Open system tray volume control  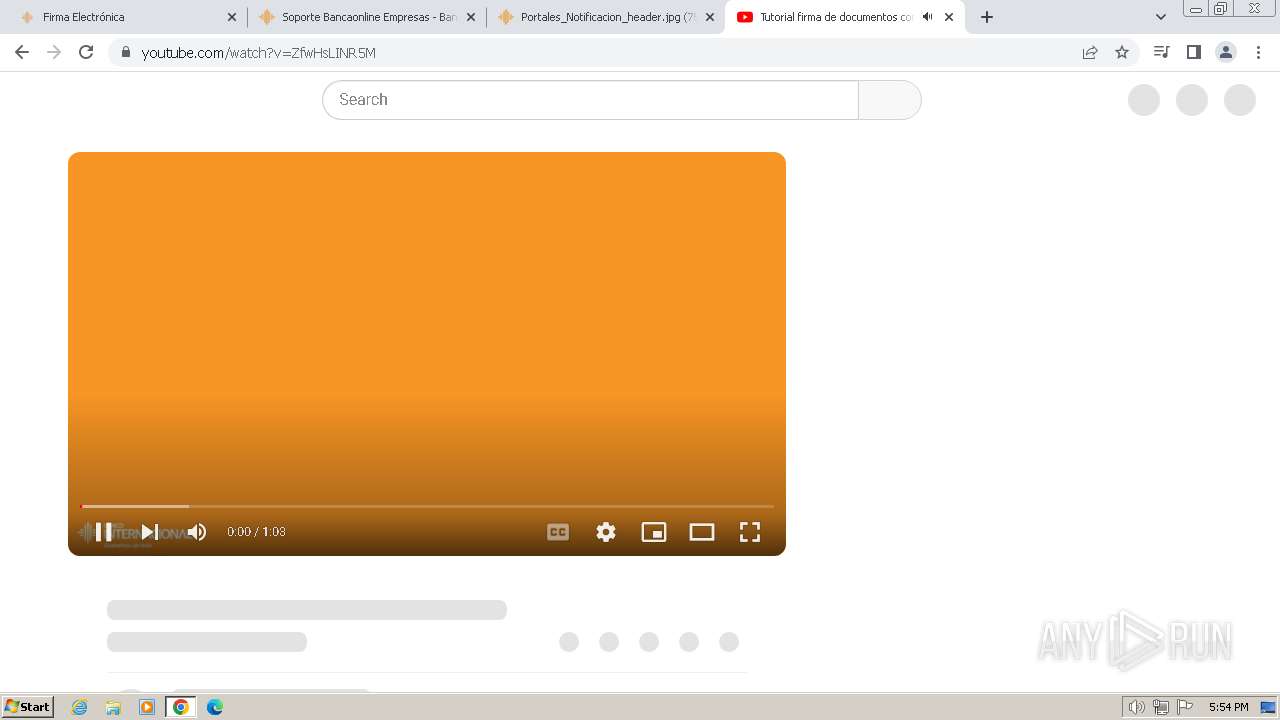pos(1136,707)
